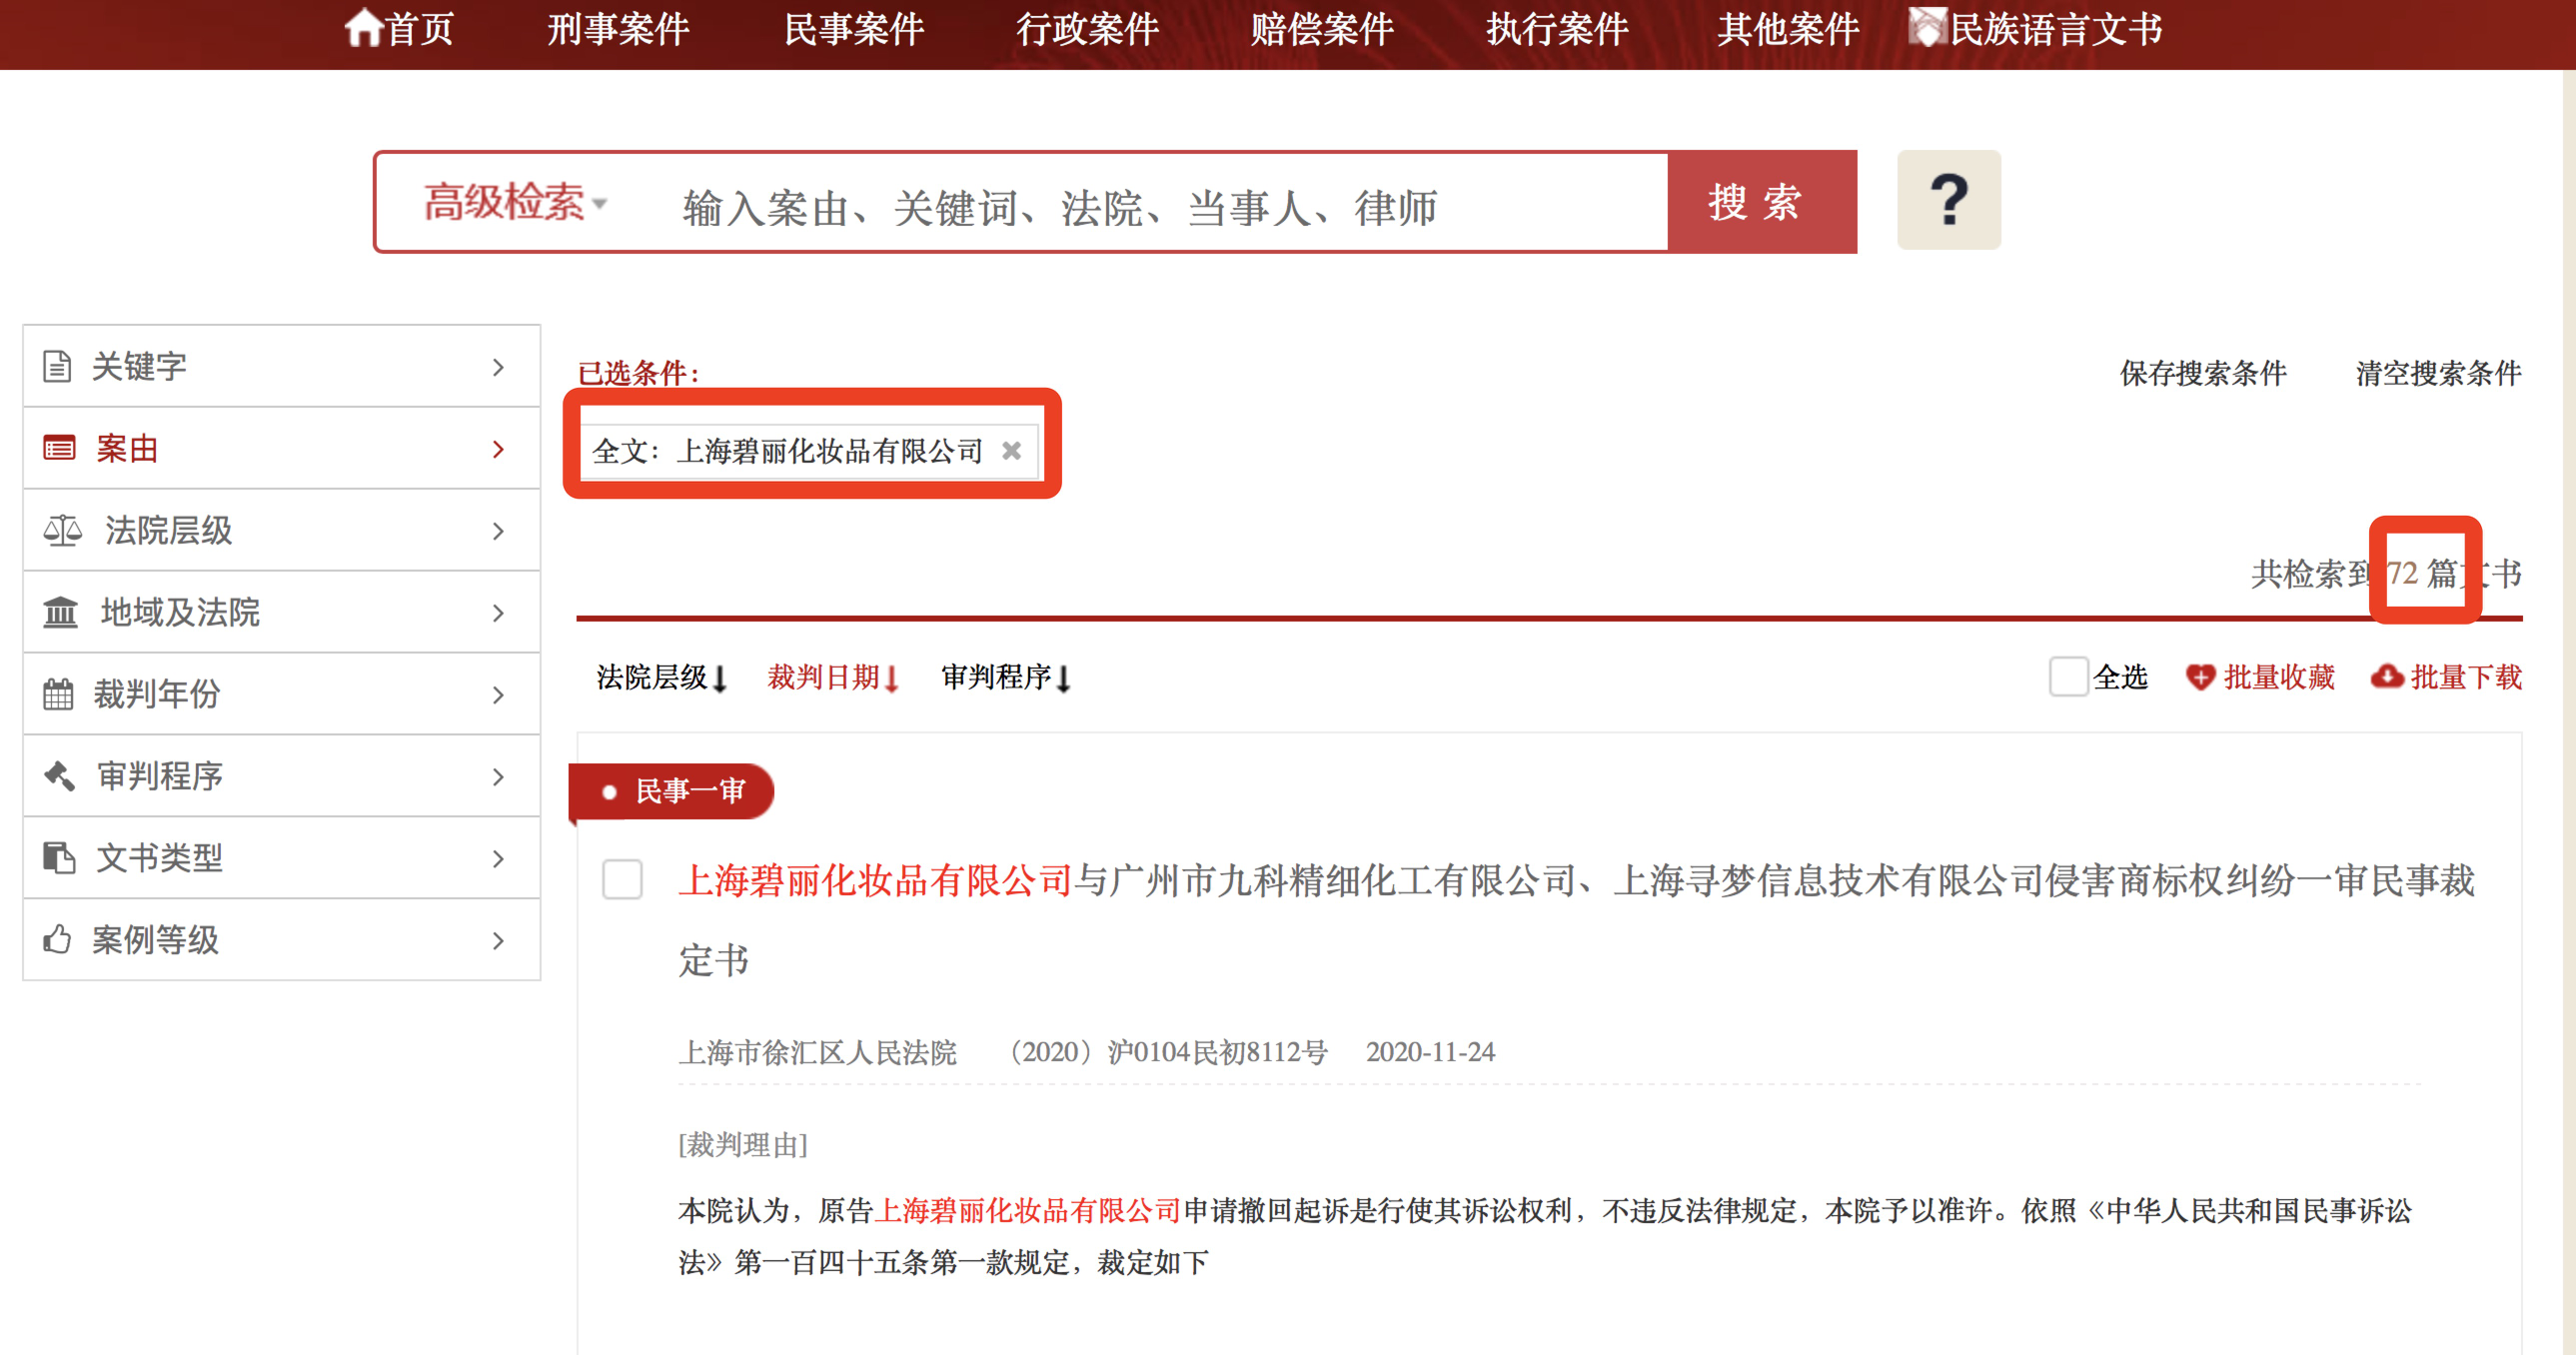Expand the 审判程序 filter chevron
This screenshot has width=2576, height=1355.
click(x=498, y=777)
